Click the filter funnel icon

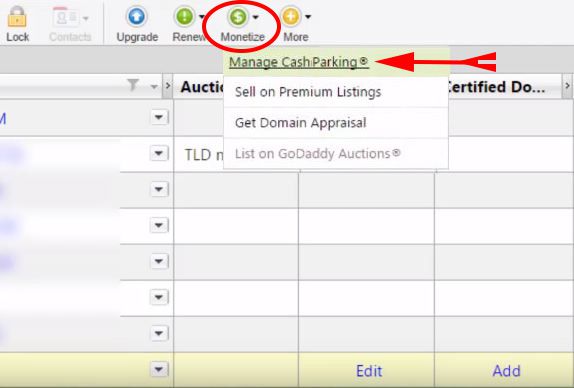coord(133,85)
